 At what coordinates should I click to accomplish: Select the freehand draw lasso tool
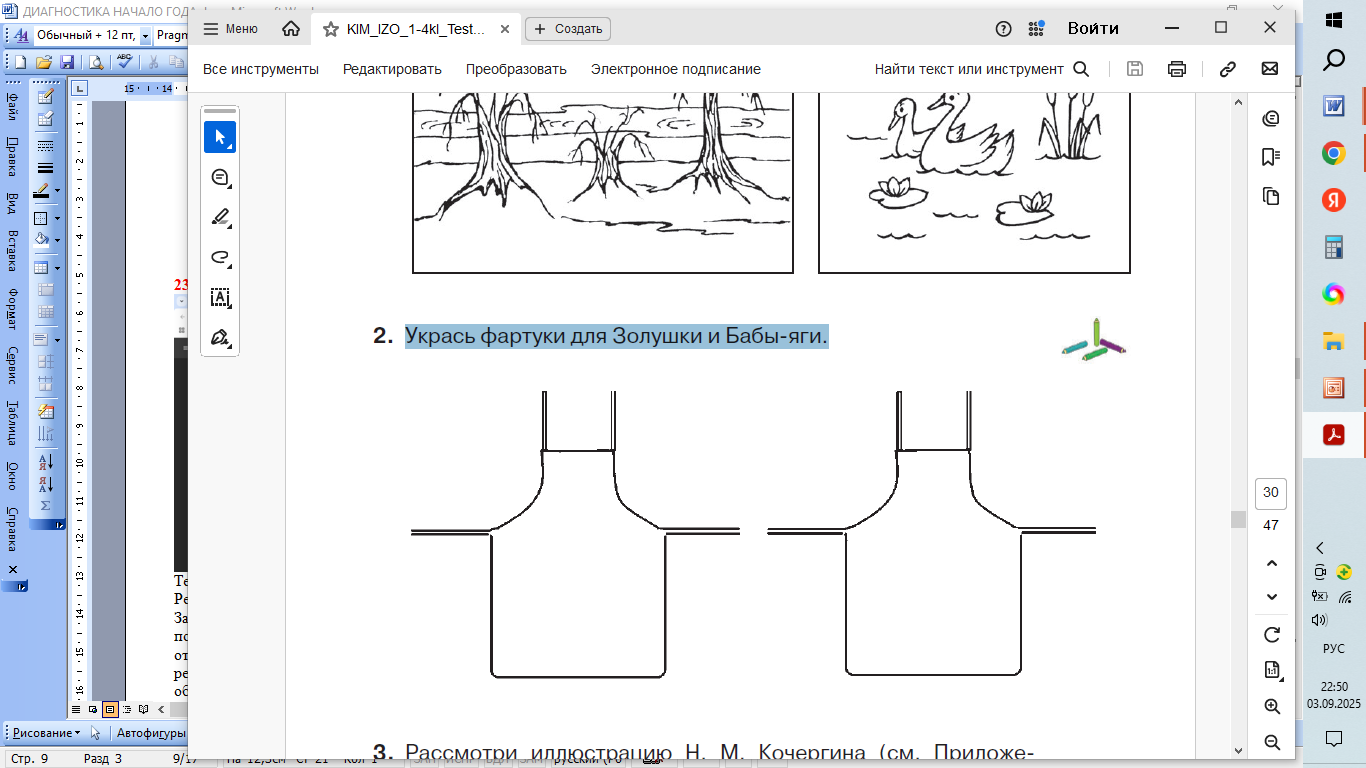(x=220, y=257)
